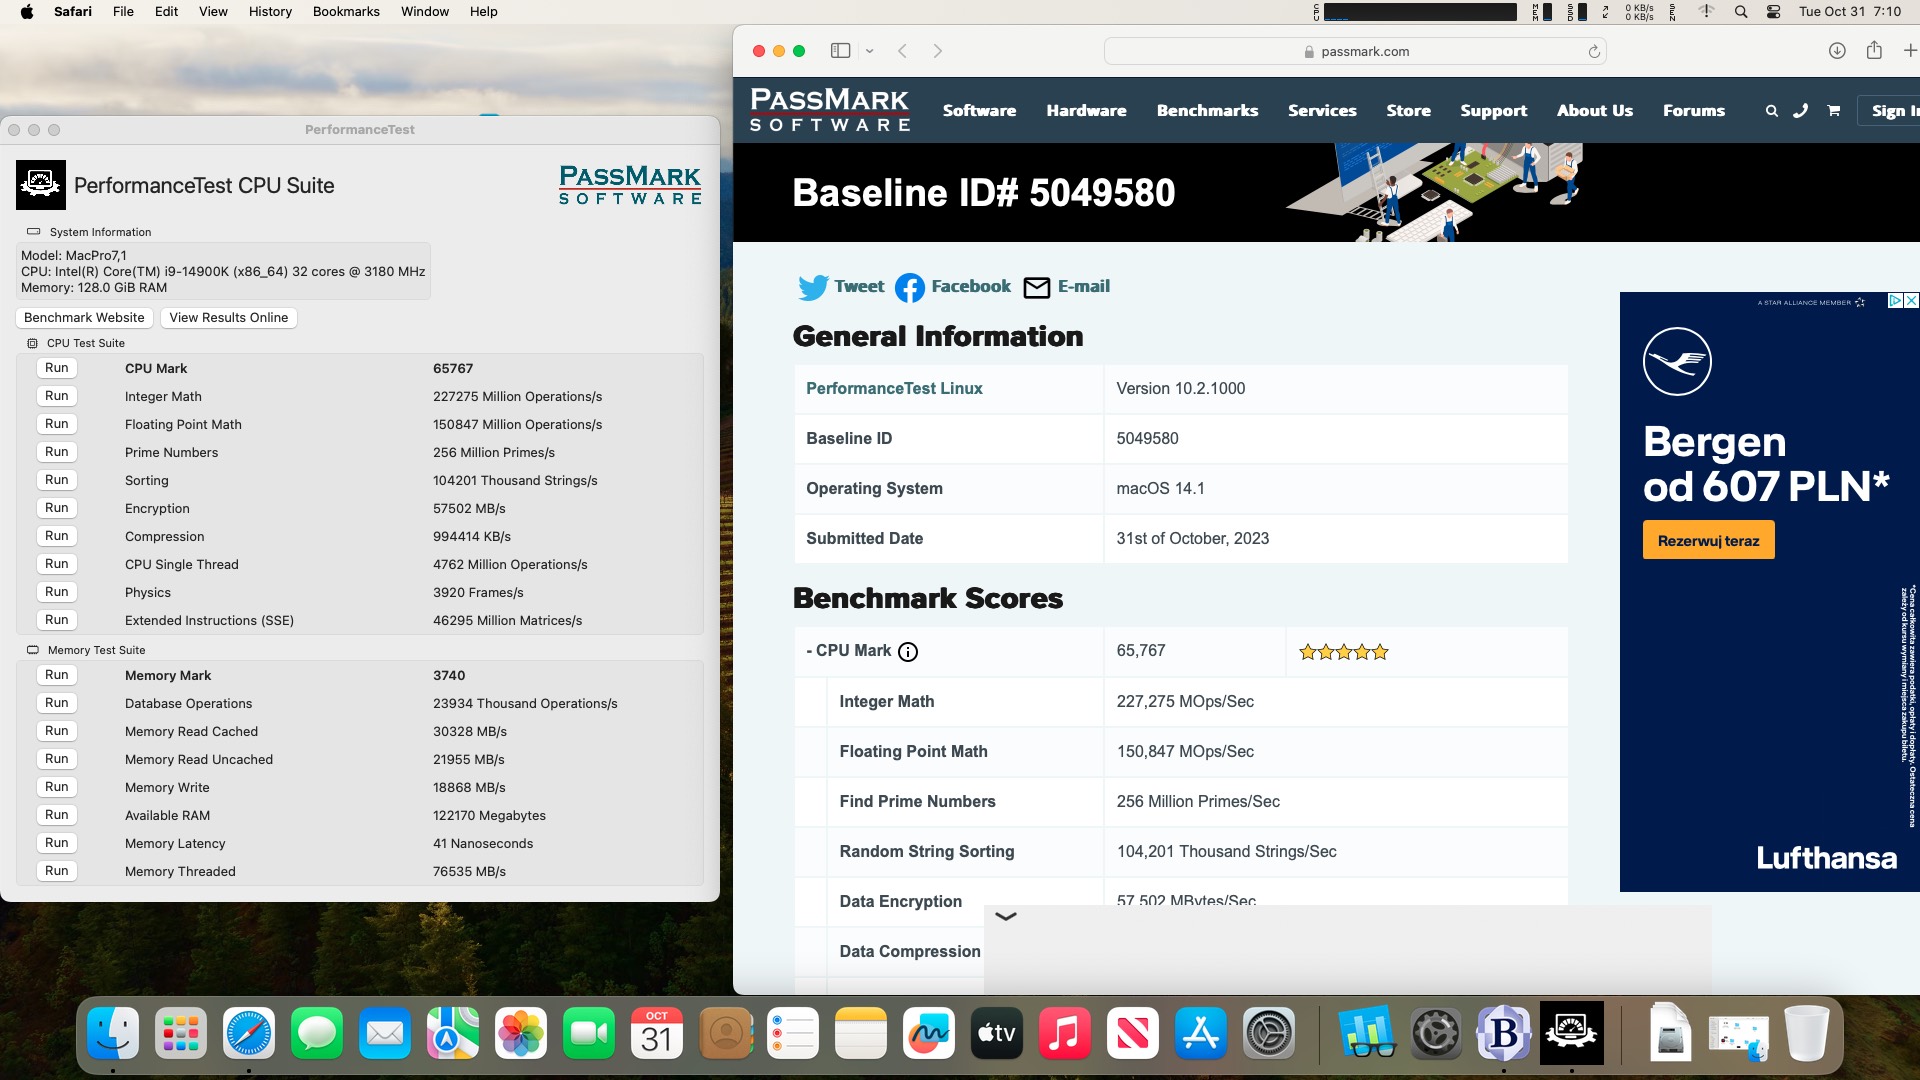Viewport: 1920px width, 1080px height.
Task: Collapse the bottom ad banner chevron
Action: pos(1006,916)
